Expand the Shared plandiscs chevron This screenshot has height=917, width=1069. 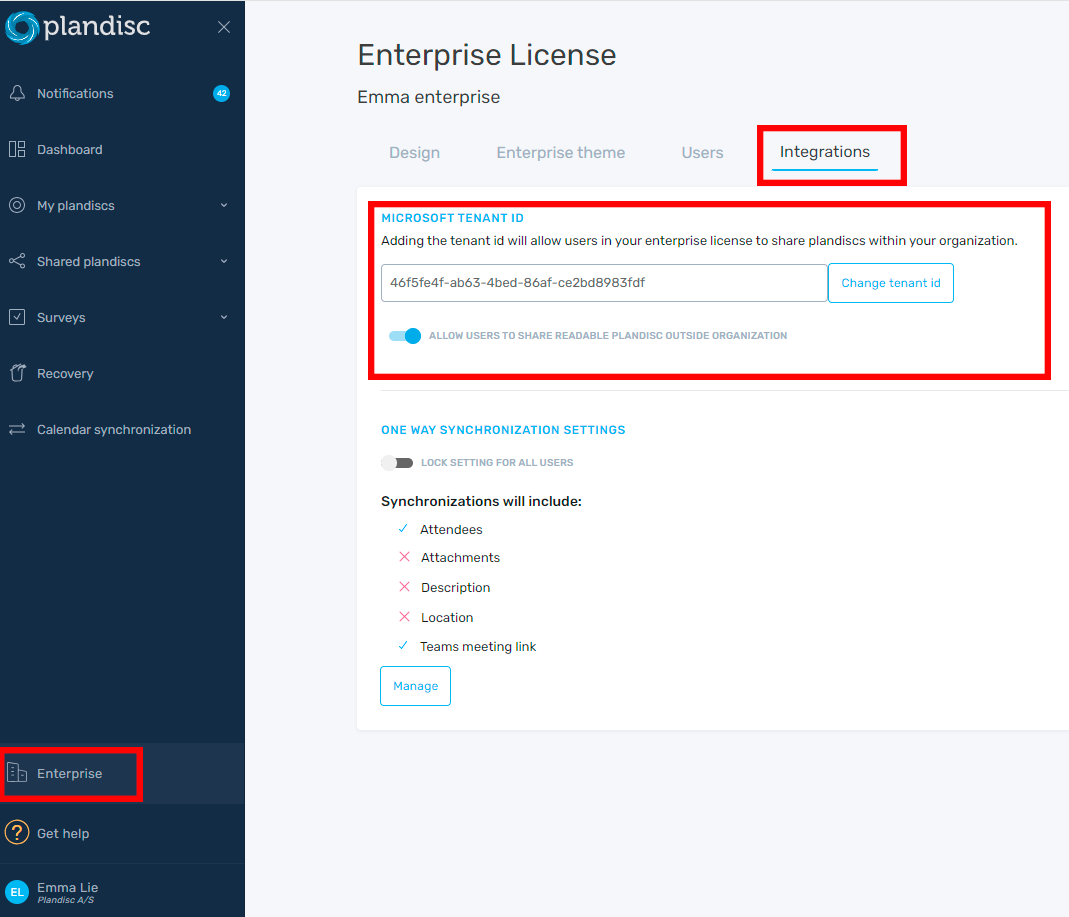[x=224, y=261]
